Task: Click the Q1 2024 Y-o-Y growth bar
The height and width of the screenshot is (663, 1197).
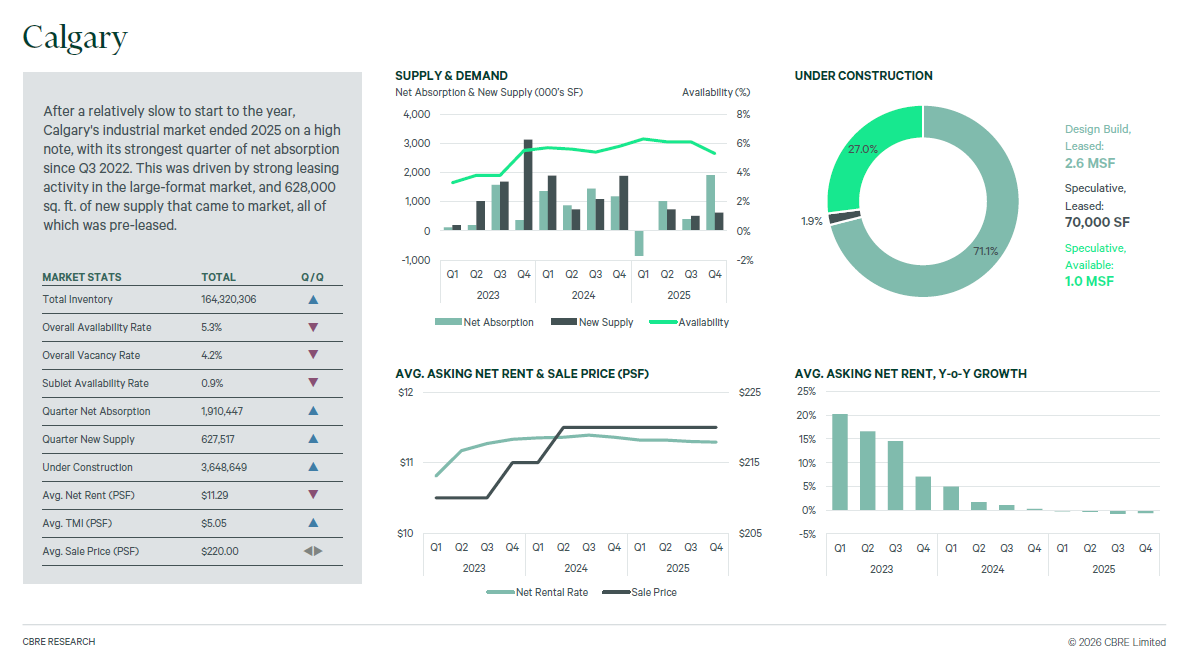Action: click(x=951, y=498)
